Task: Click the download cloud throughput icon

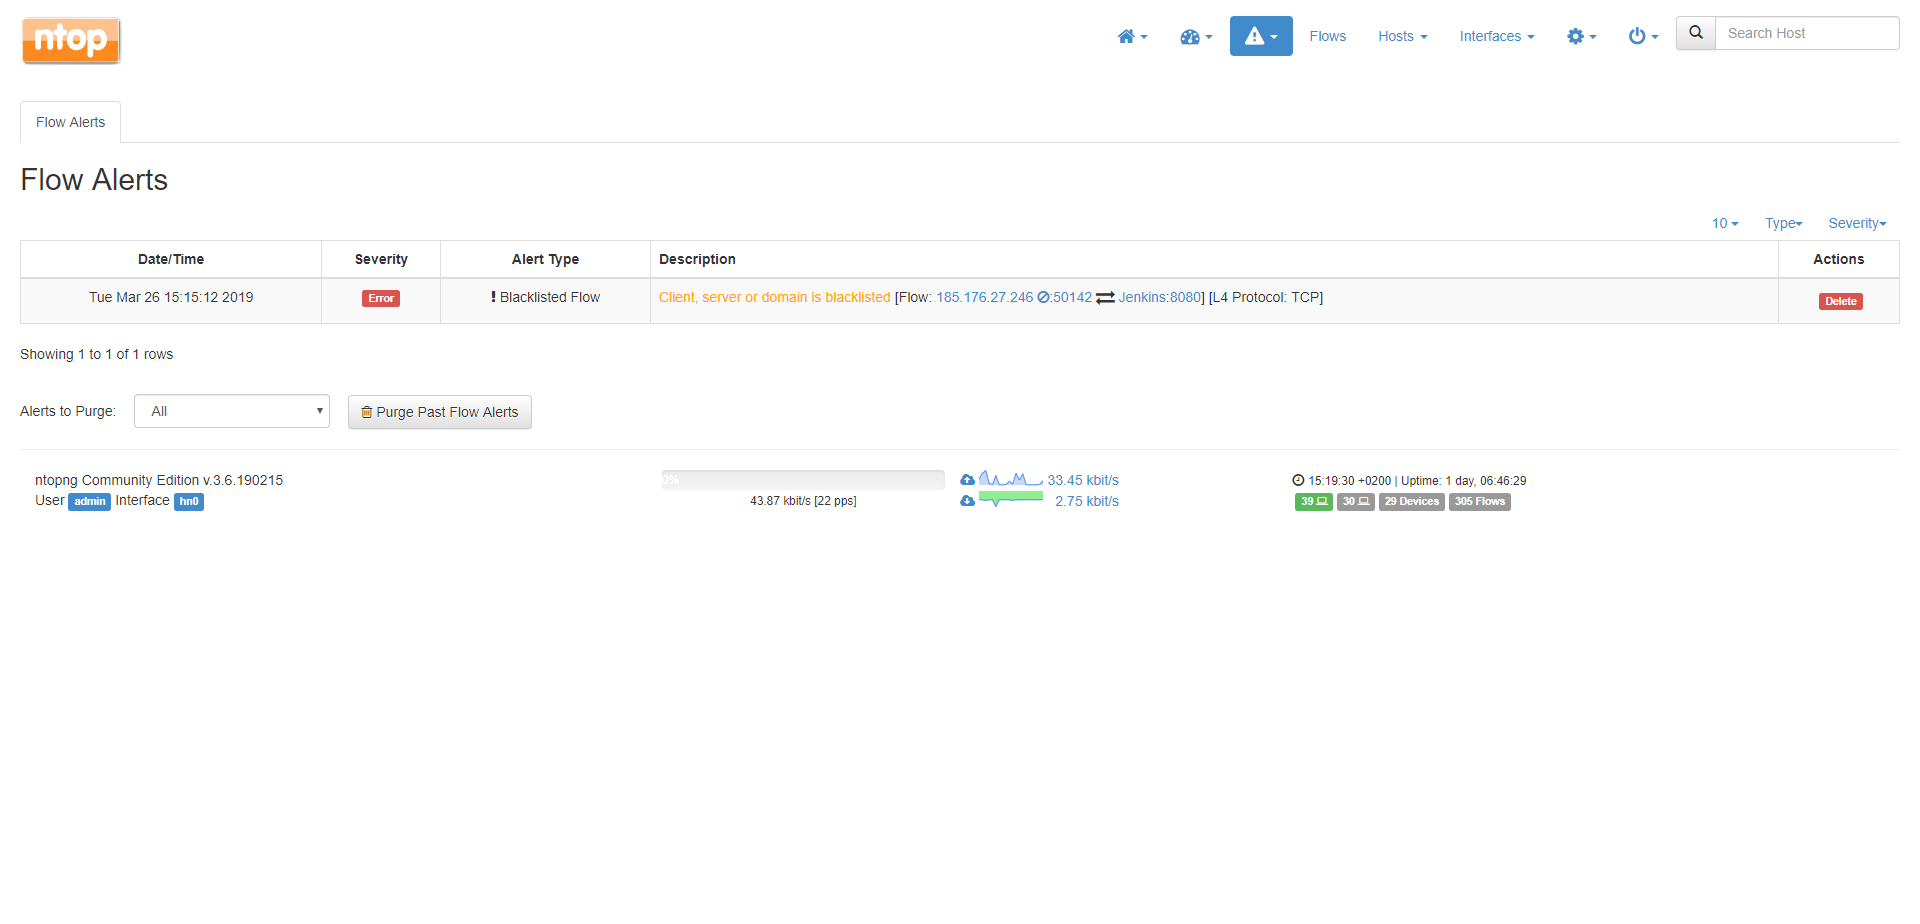Action: [x=967, y=501]
